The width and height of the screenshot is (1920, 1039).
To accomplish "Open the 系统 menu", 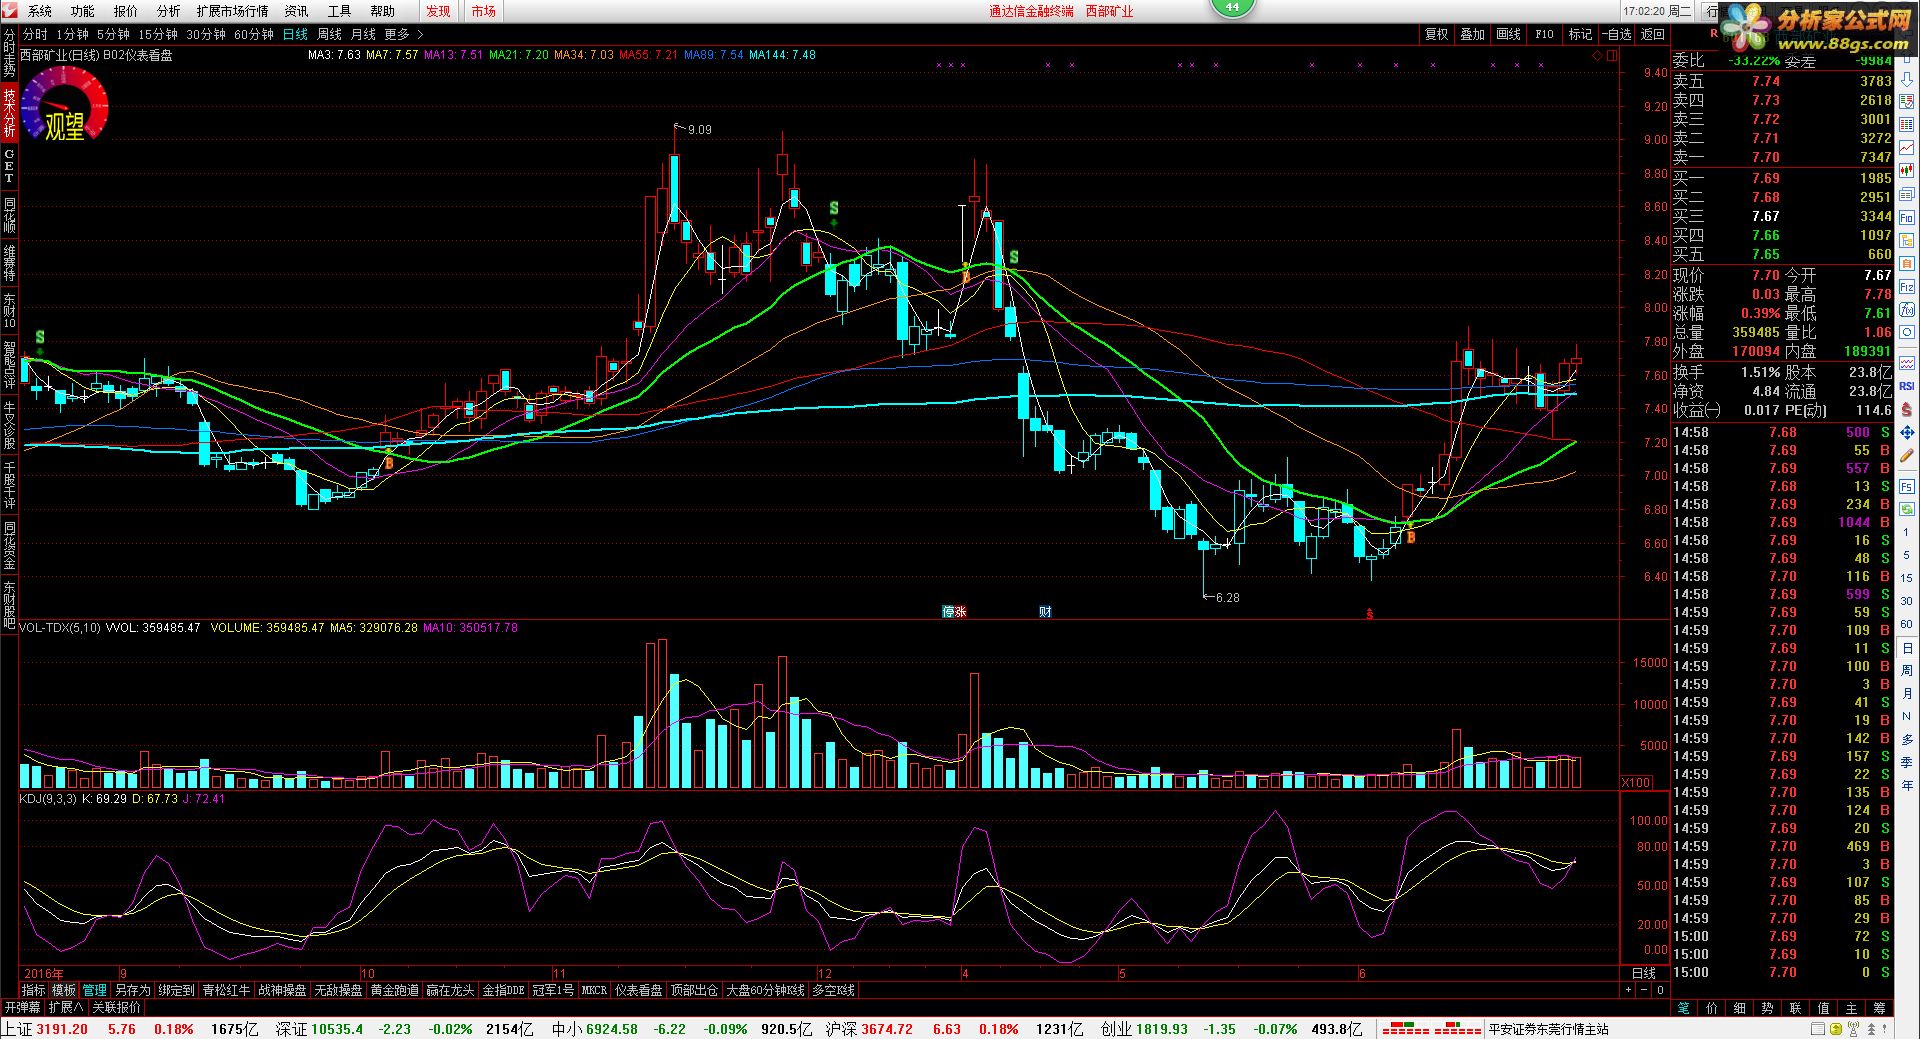I will point(40,11).
